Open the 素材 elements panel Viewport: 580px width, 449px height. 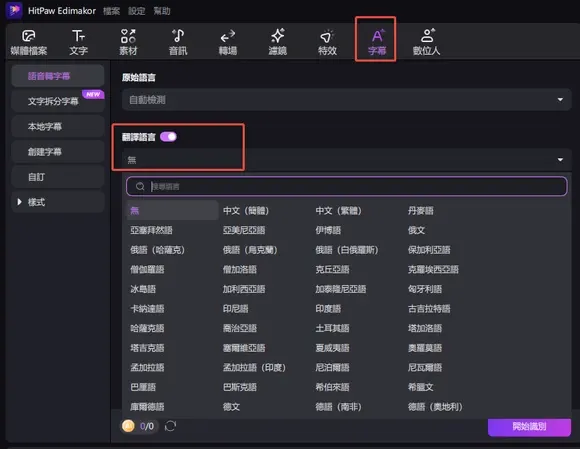click(128, 42)
